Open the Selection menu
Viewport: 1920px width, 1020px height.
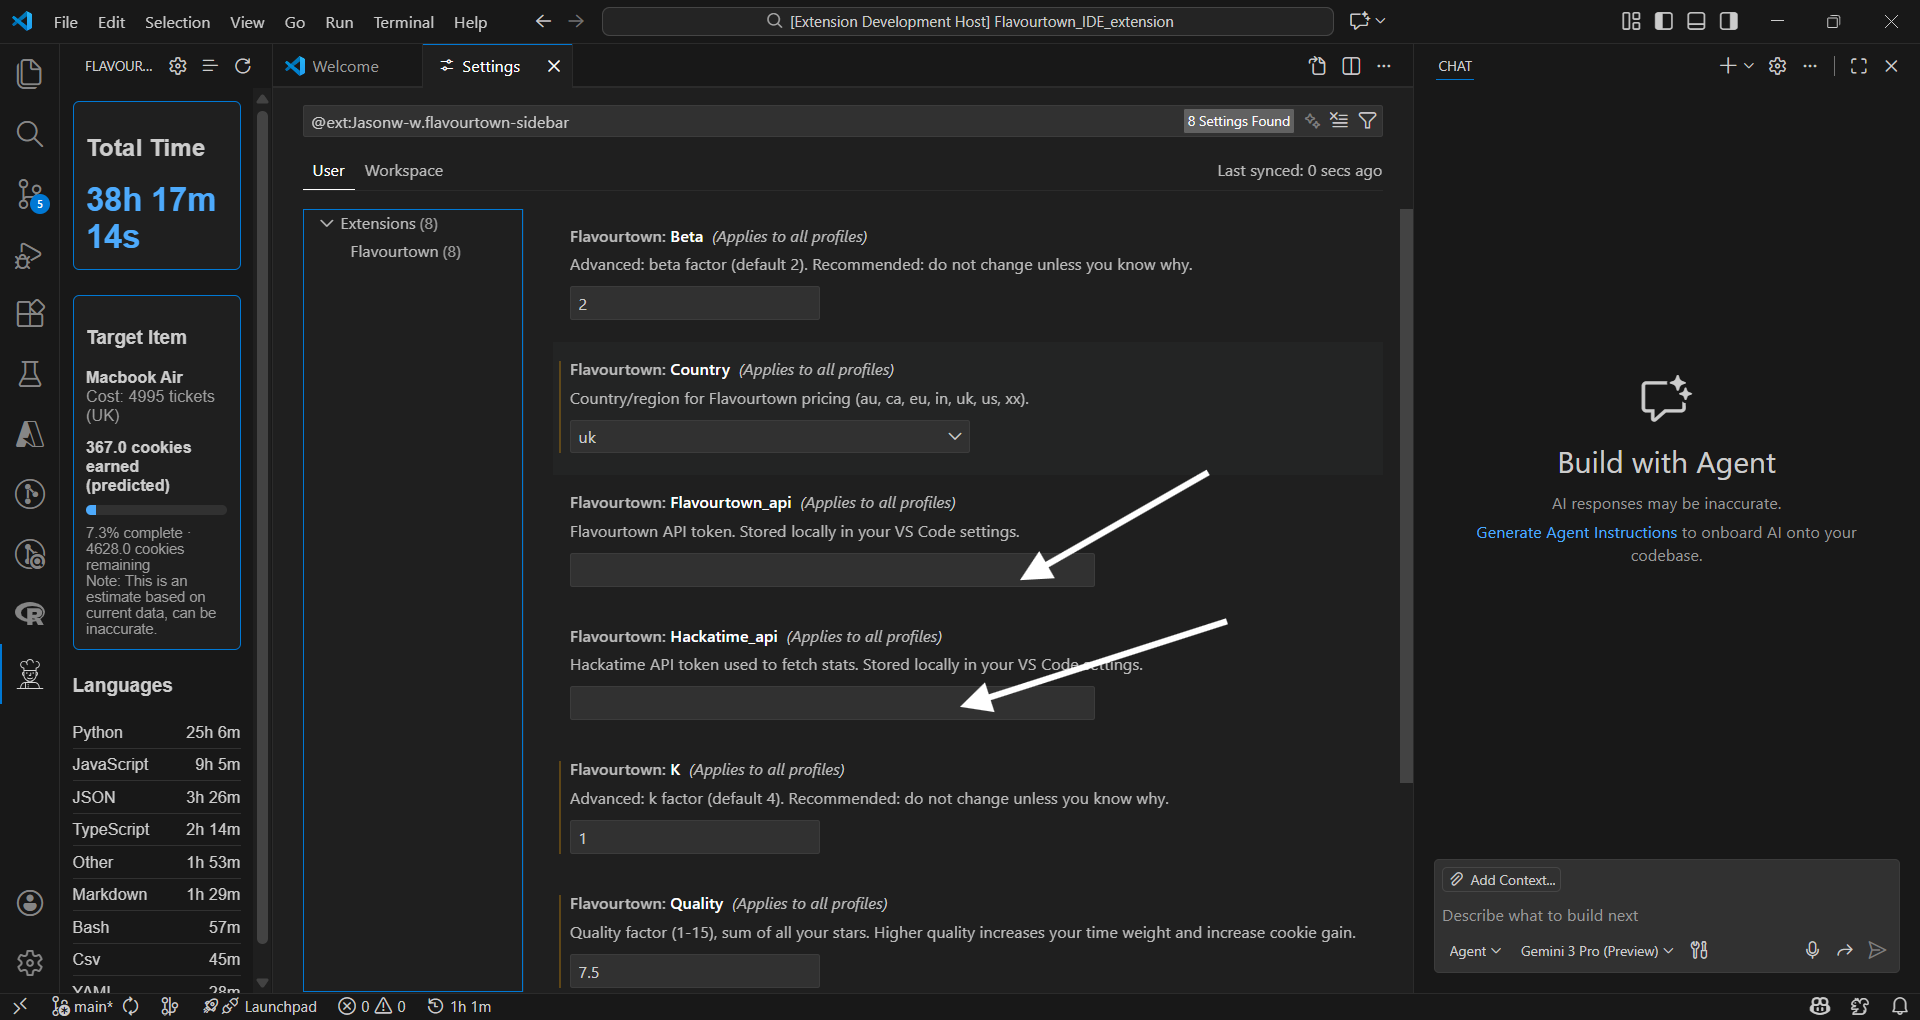(178, 22)
